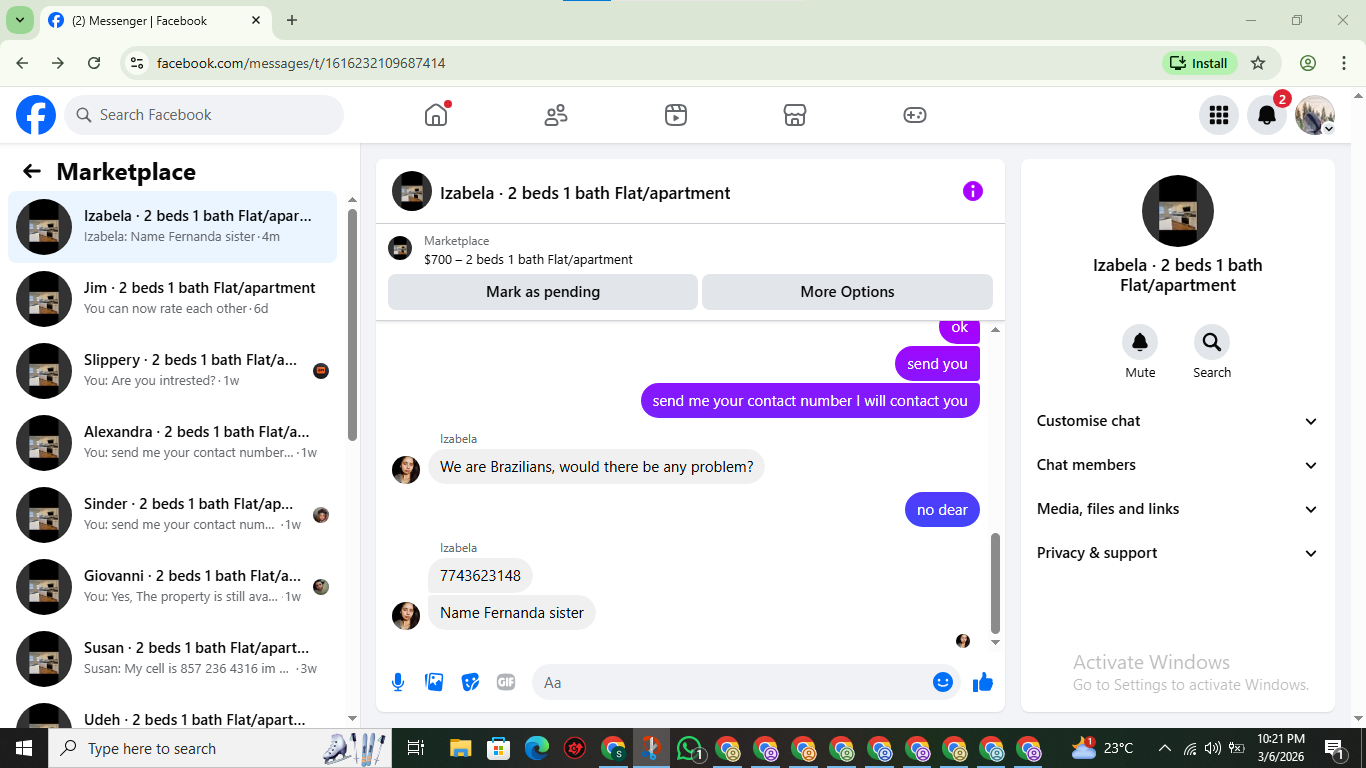Screen dimensions: 1366x768
Task: Open Sinder conversation in list
Action: [x=172, y=515]
